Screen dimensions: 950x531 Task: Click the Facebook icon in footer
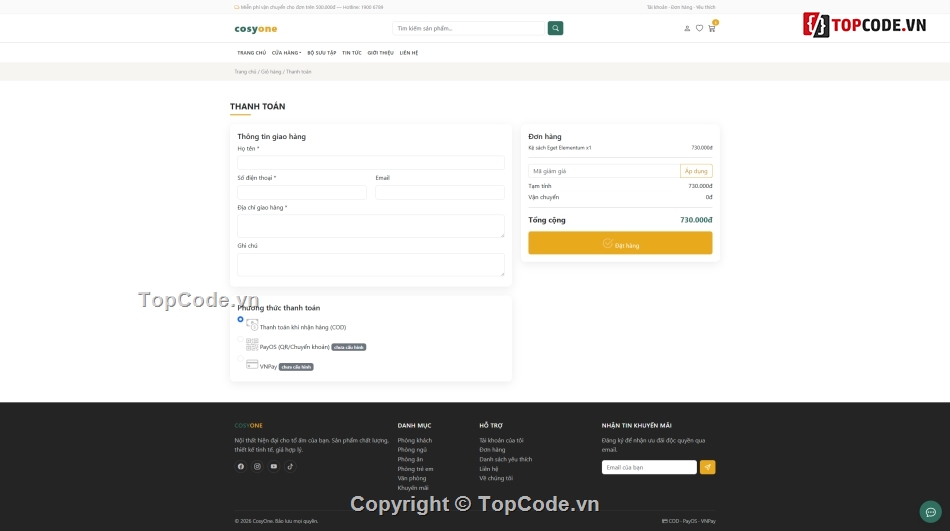tap(241, 466)
